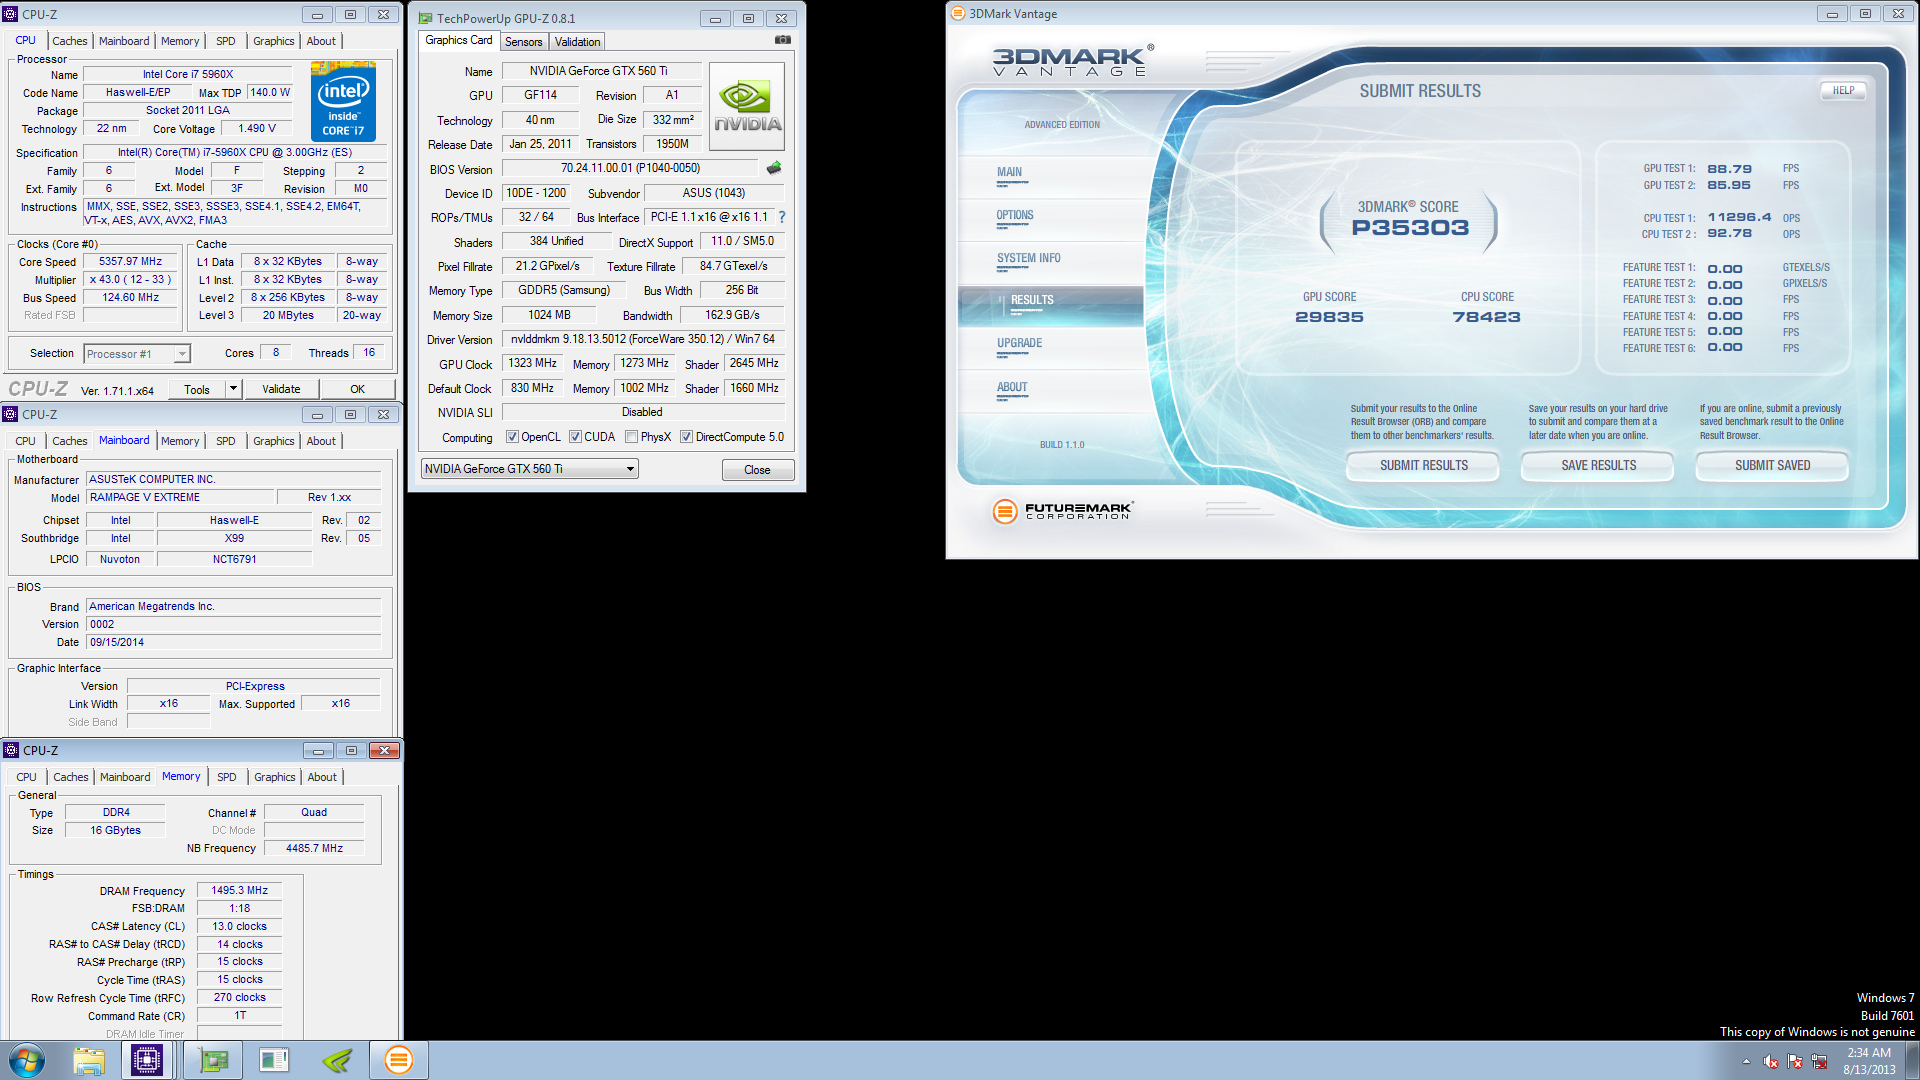Viewport: 1920px width, 1080px height.
Task: Click the CPU-Z taskbar icon
Action: click(147, 1060)
